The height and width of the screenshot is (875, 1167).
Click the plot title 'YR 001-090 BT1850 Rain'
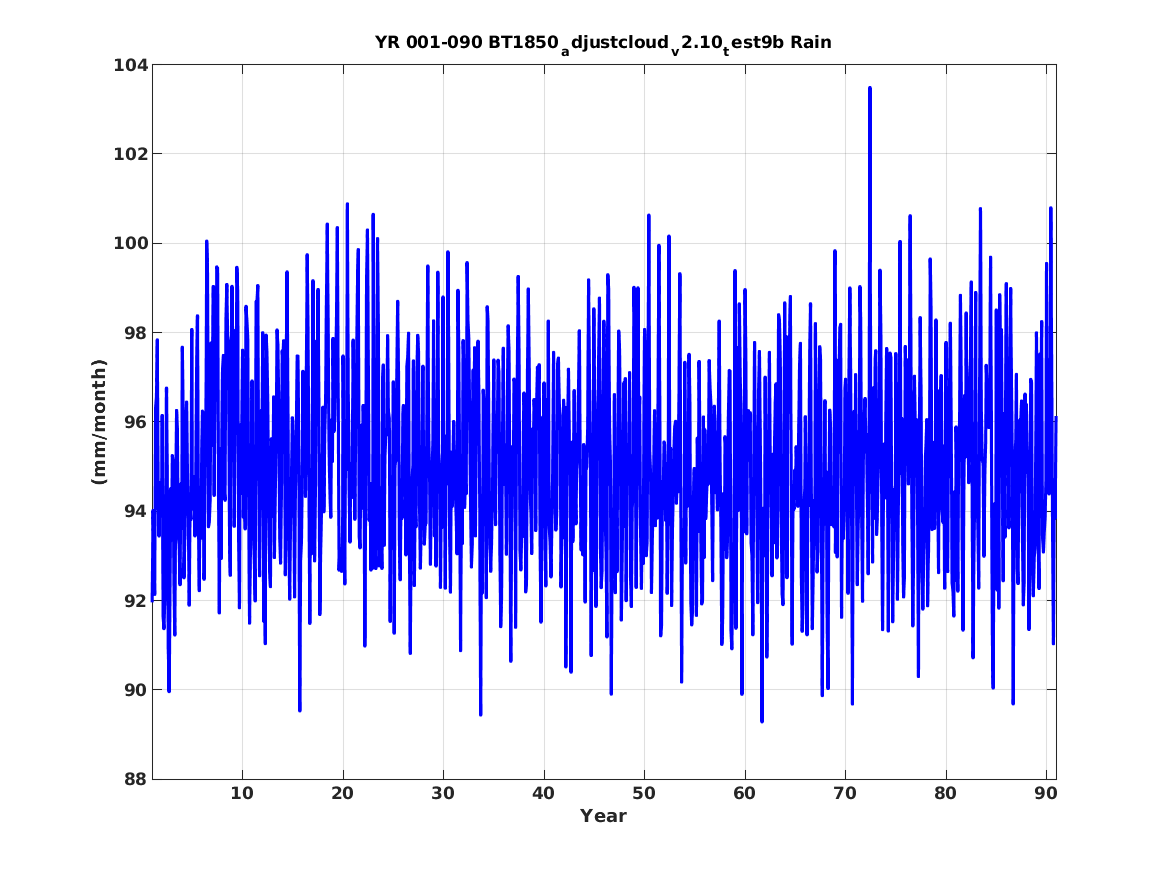pos(603,44)
